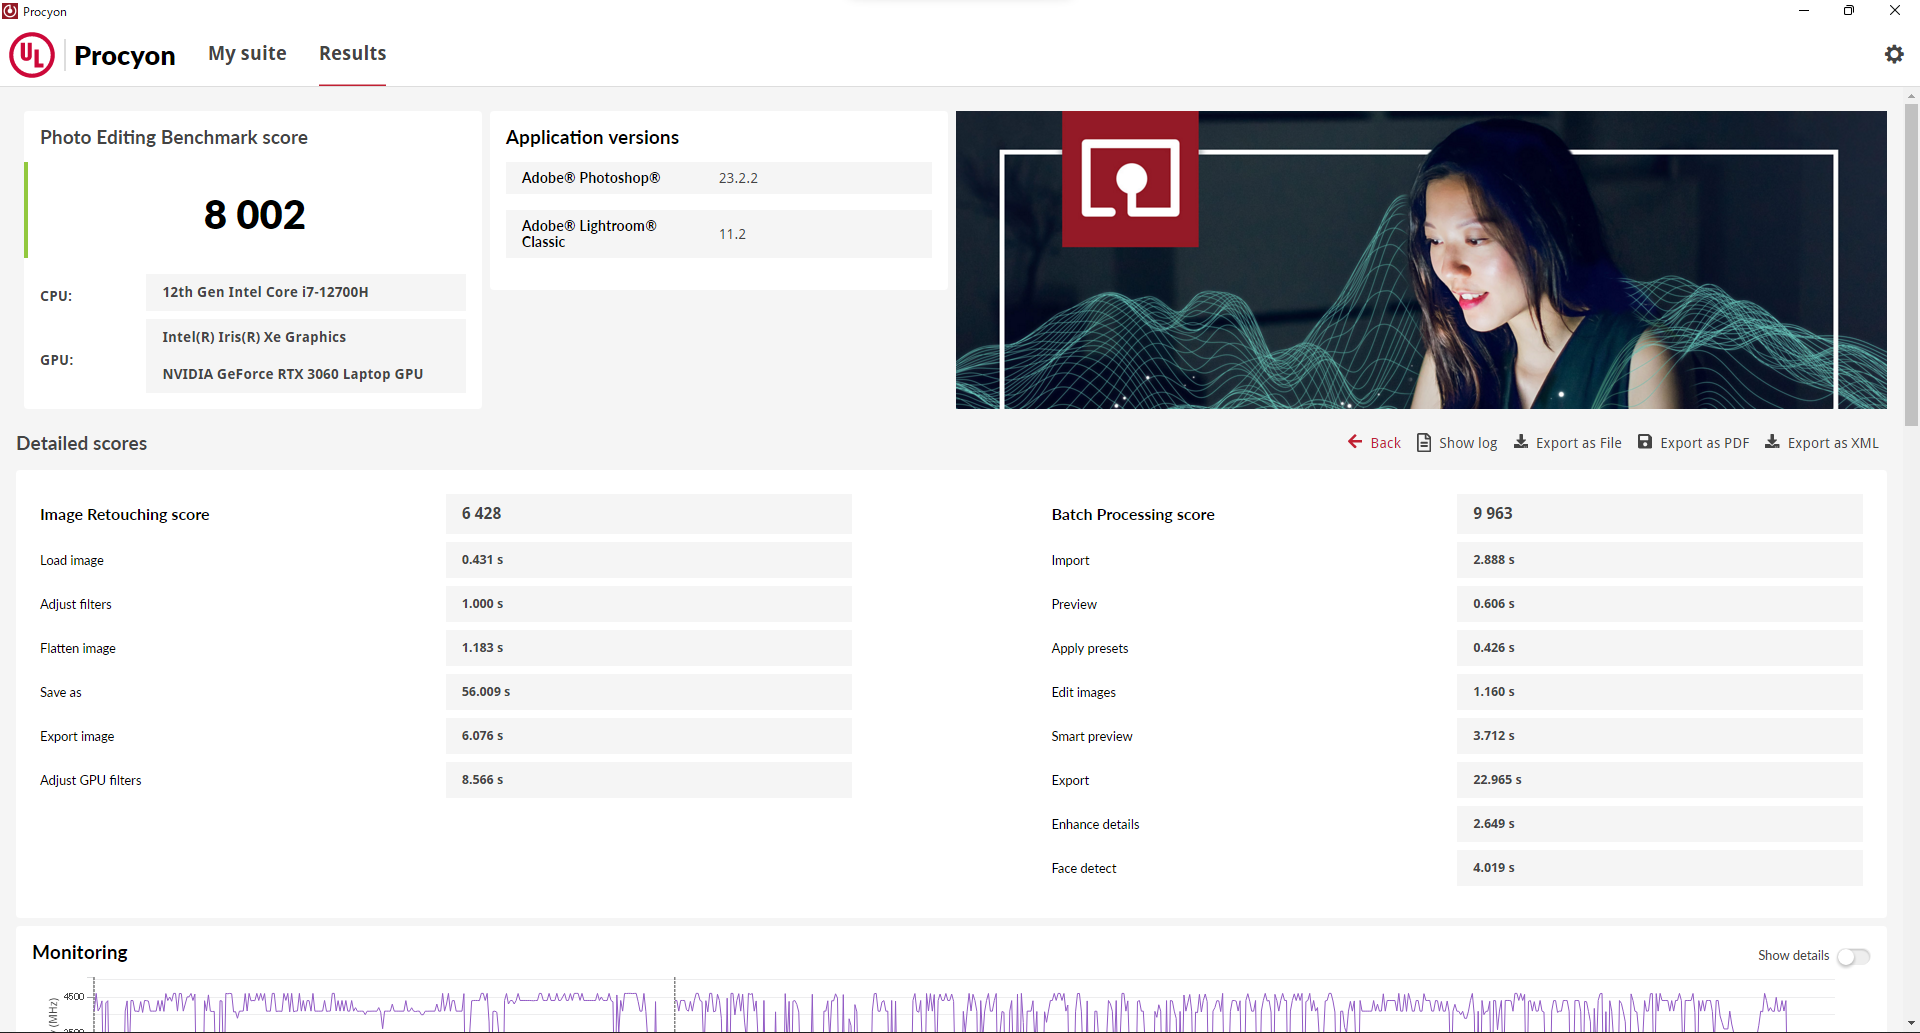1920x1033 pixels.
Task: Click the Intel(R) Iris(R) Xe Graphics text
Action: (254, 337)
